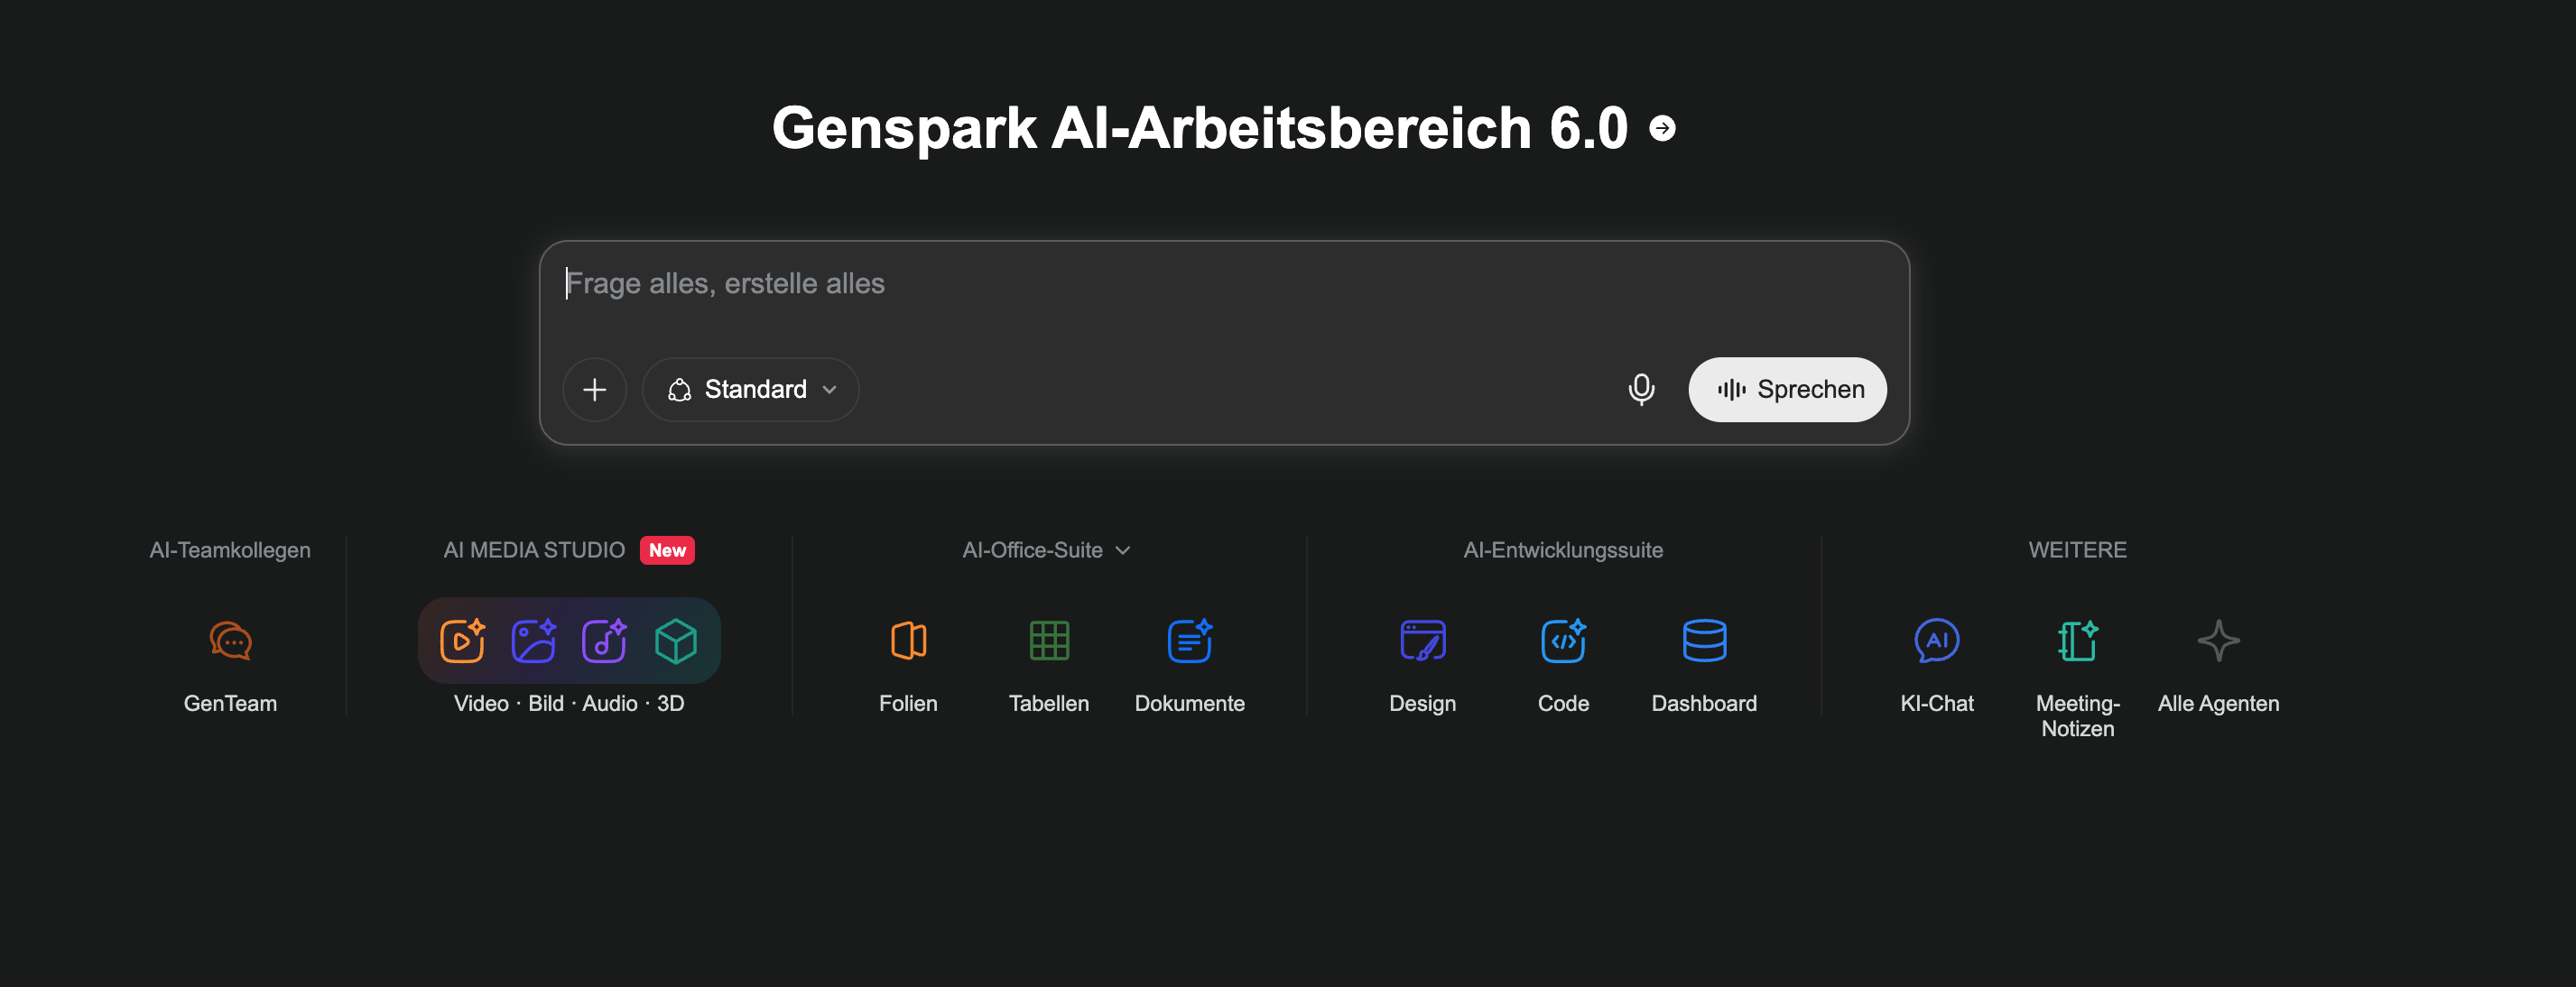Click the AI-Teamkollegen heading
Image resolution: width=2576 pixels, height=987 pixels.
point(230,550)
